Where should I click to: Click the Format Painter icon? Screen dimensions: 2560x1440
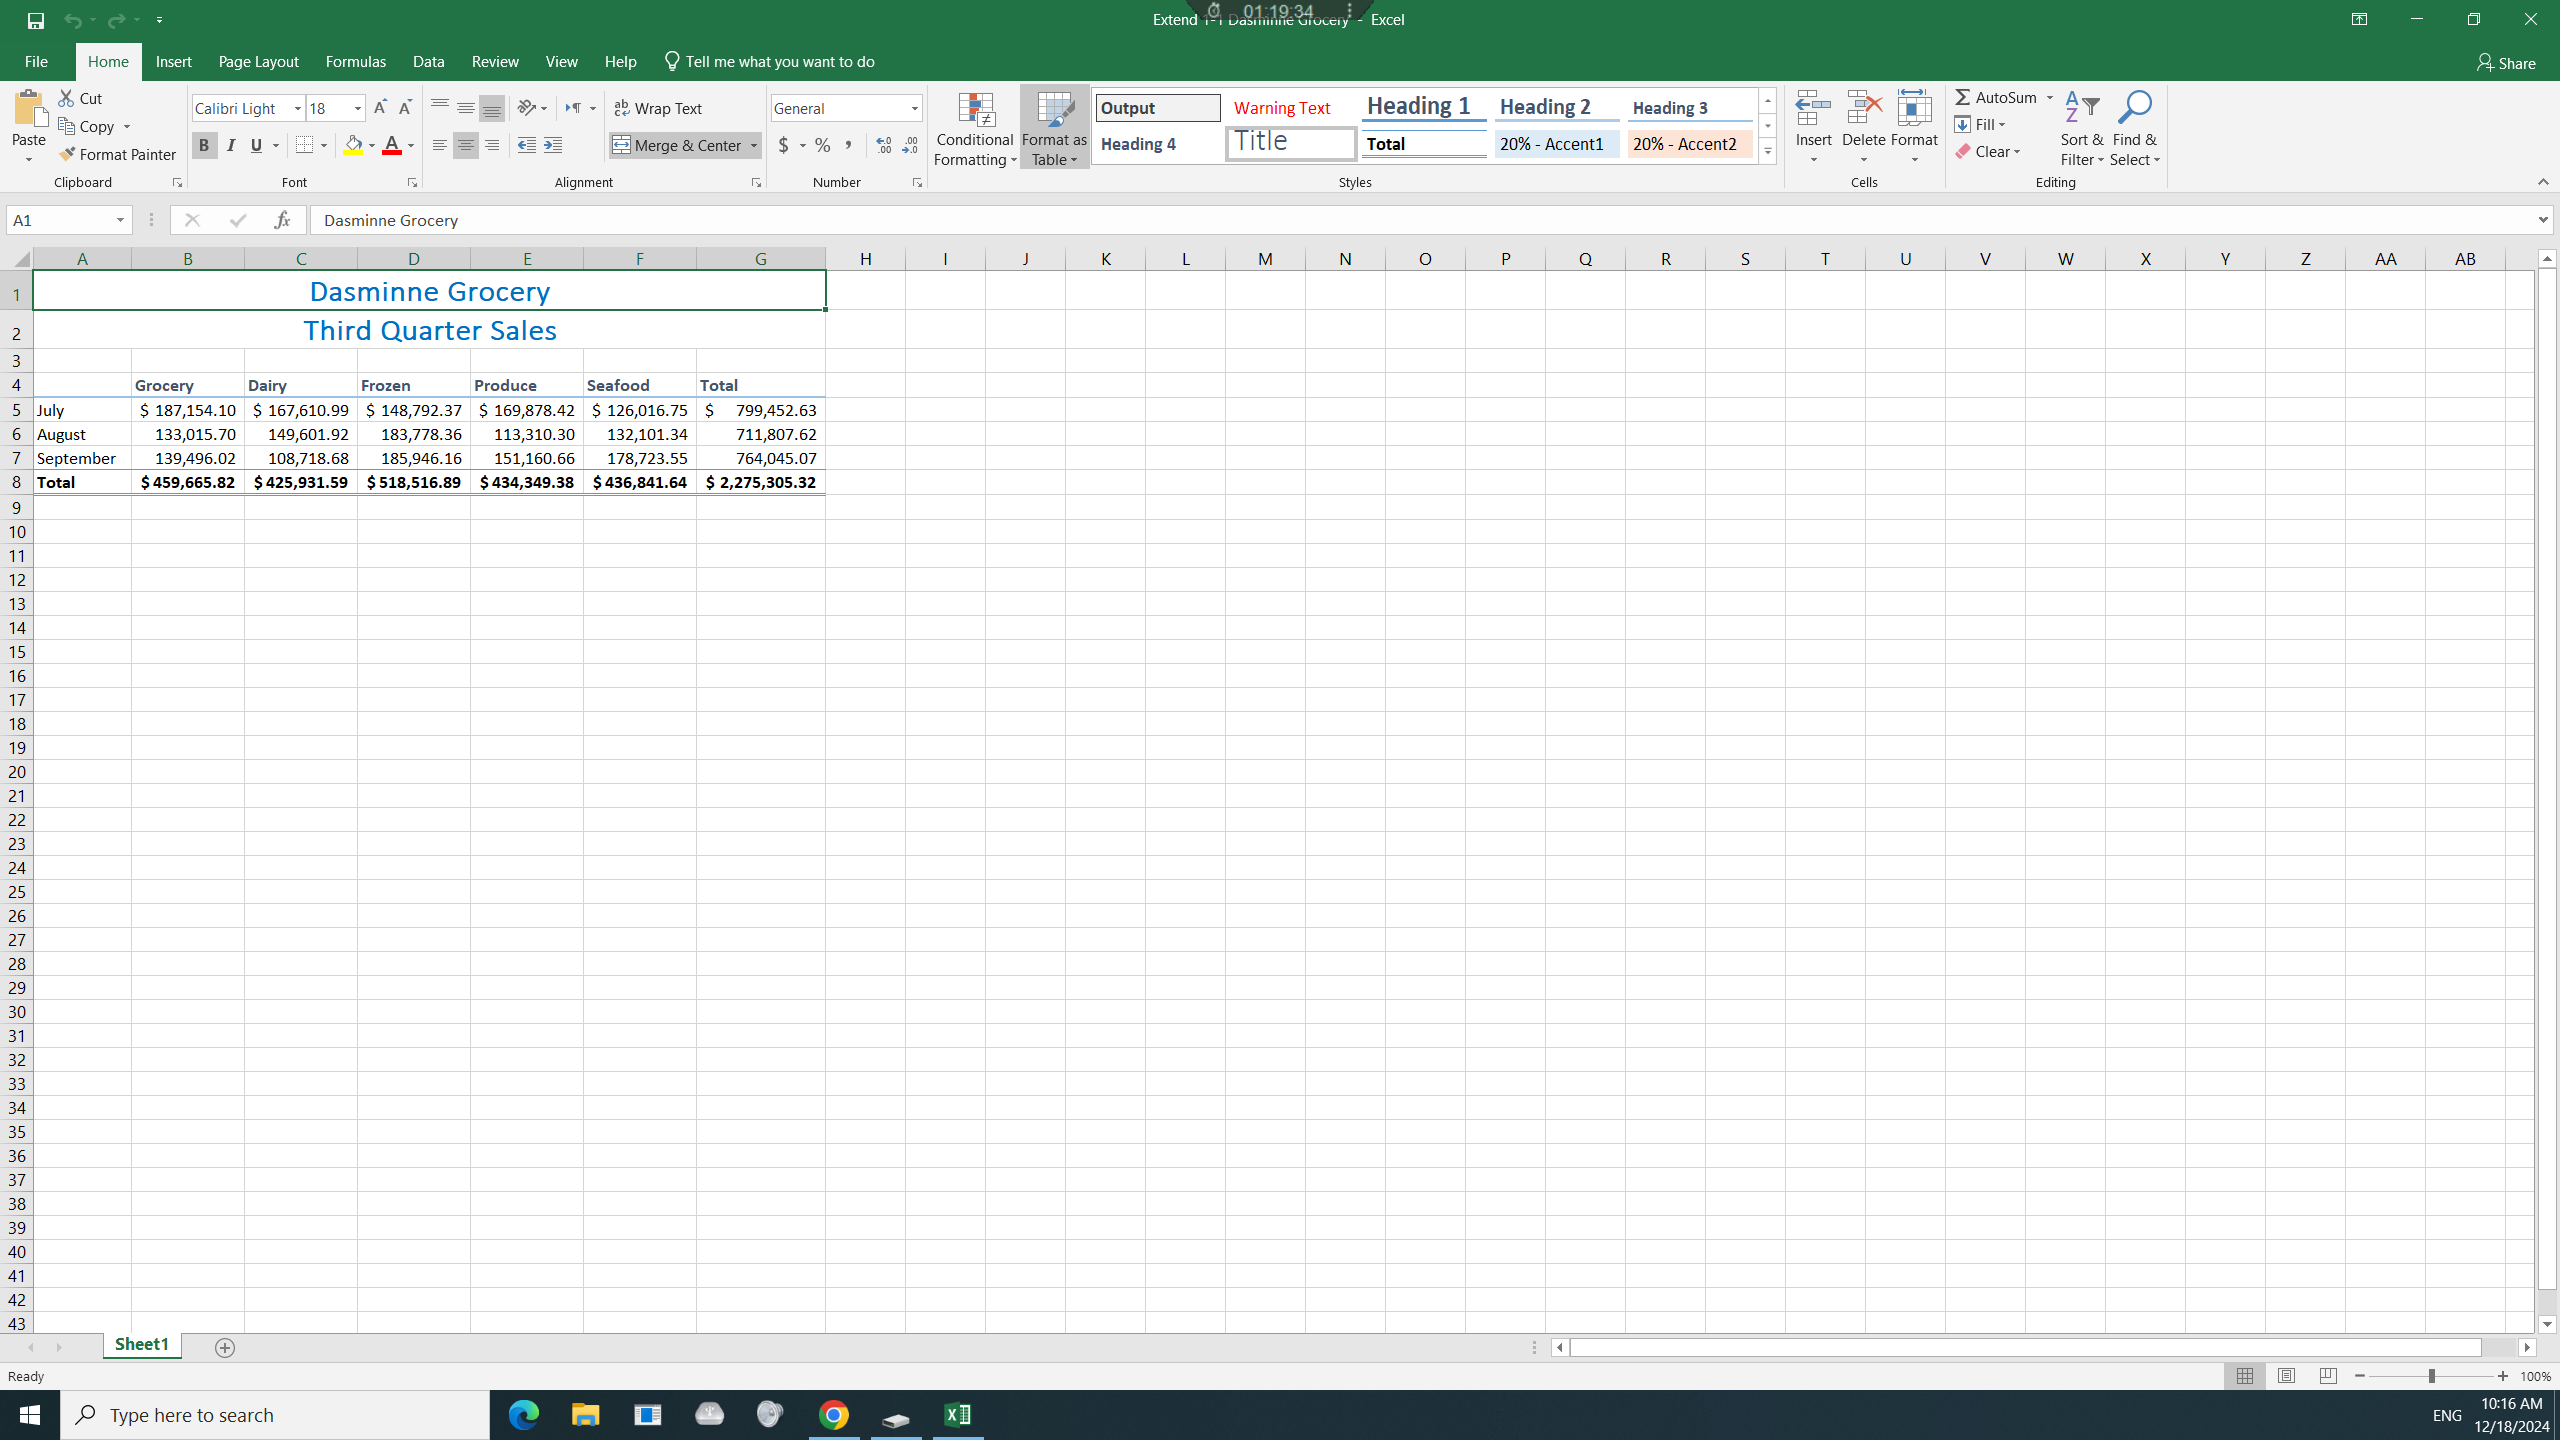(x=67, y=154)
